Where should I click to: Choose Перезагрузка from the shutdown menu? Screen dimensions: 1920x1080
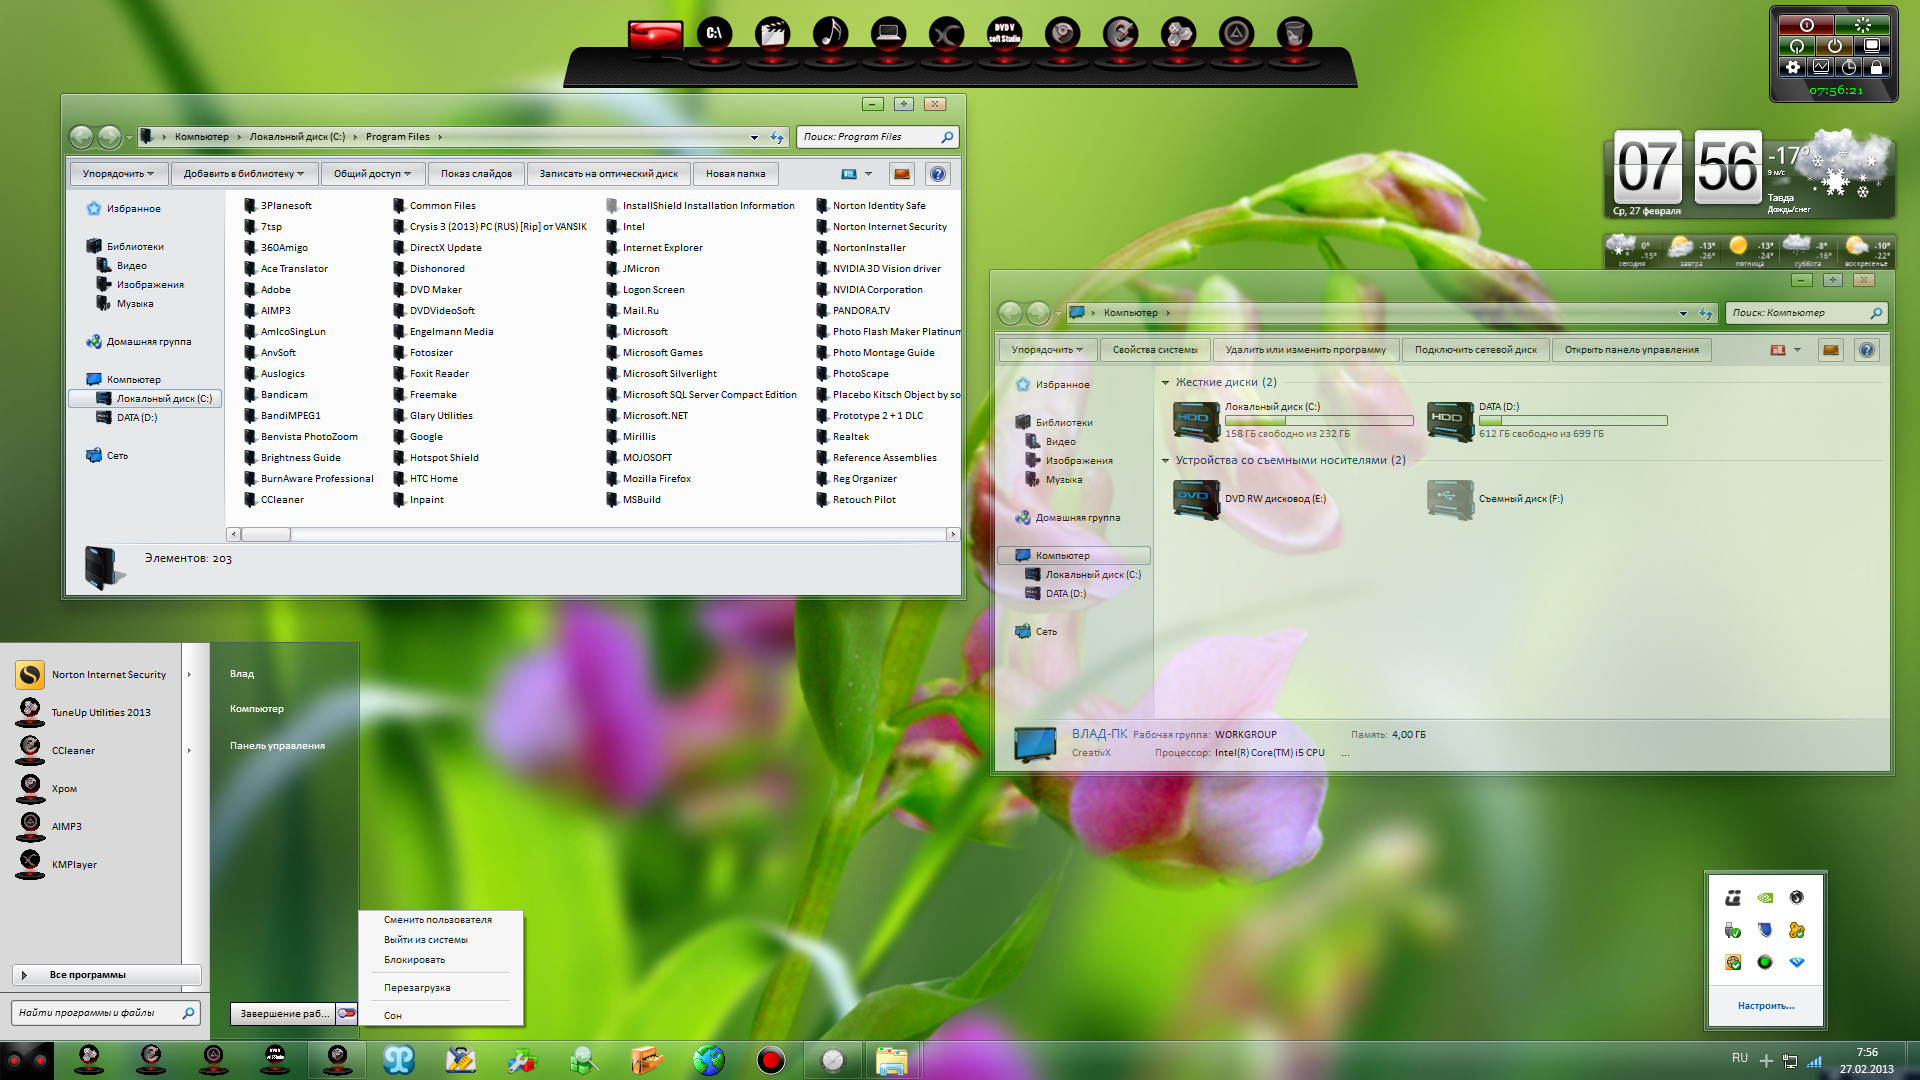(417, 988)
